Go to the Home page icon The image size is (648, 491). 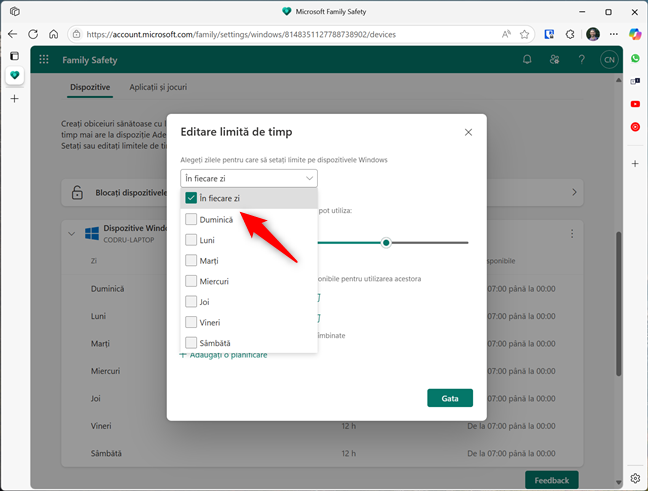(x=53, y=34)
